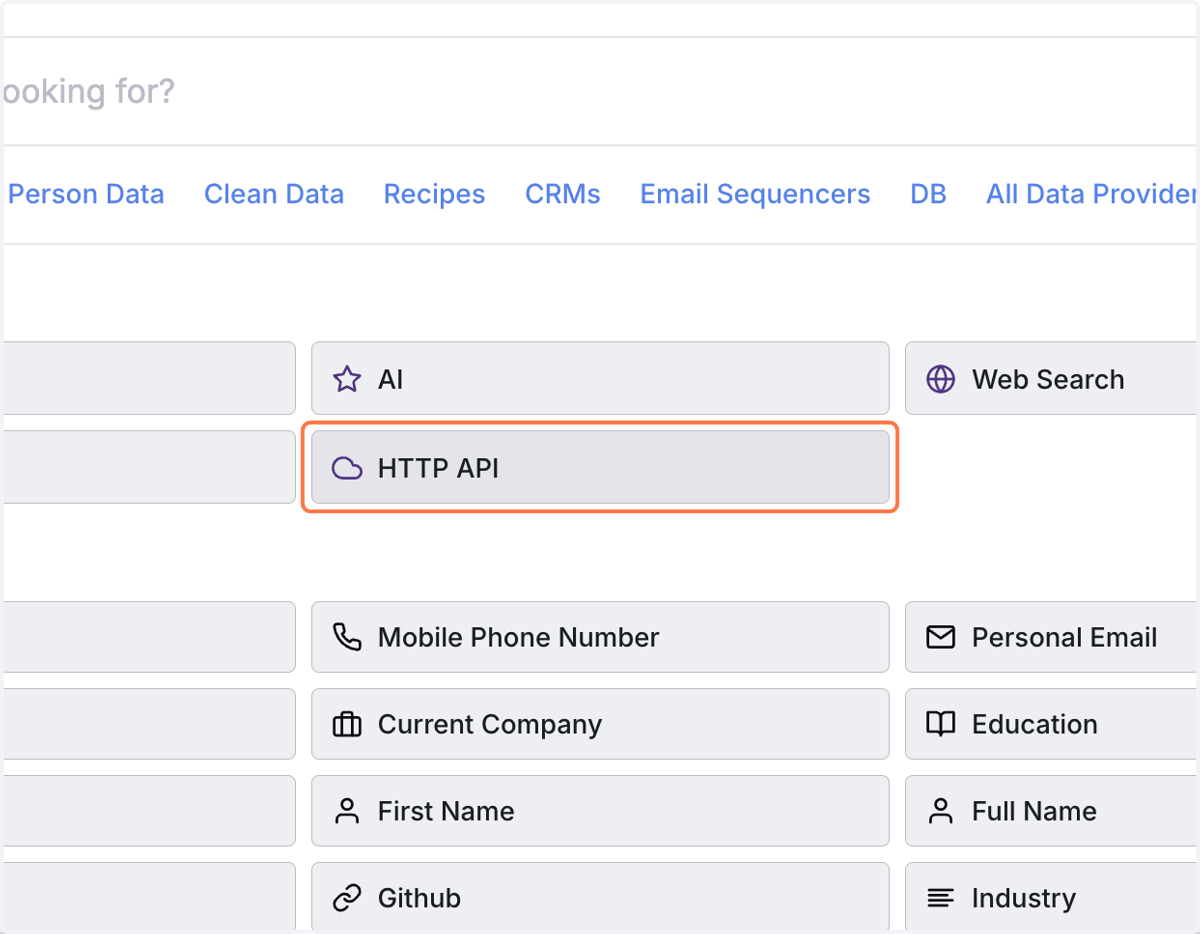
Task: Switch to the Clean Data tab
Action: 274,194
